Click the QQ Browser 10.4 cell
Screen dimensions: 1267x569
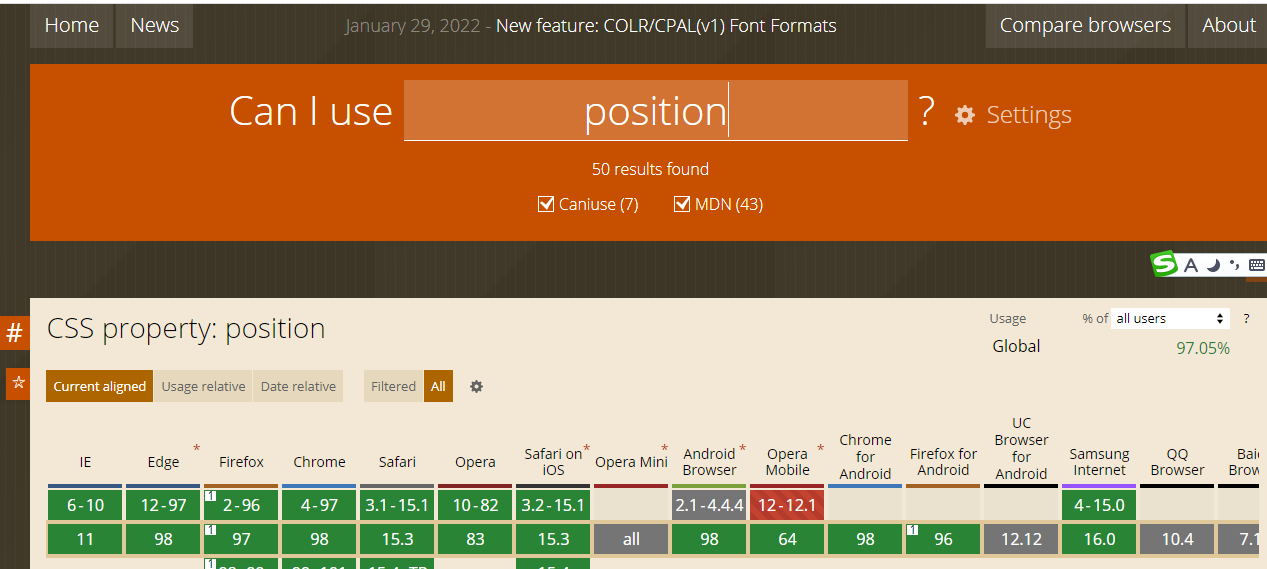tap(1177, 539)
